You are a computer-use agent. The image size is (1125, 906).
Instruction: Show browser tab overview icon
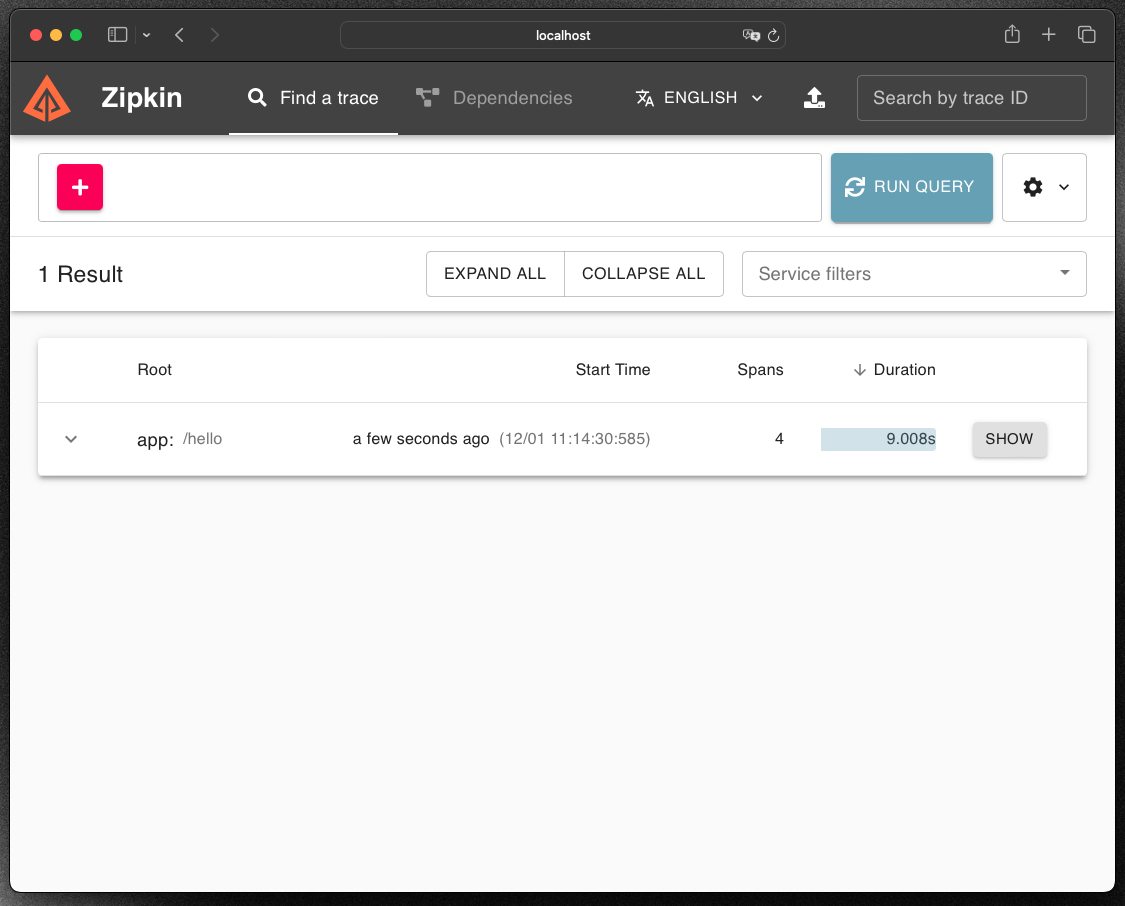[1086, 34]
